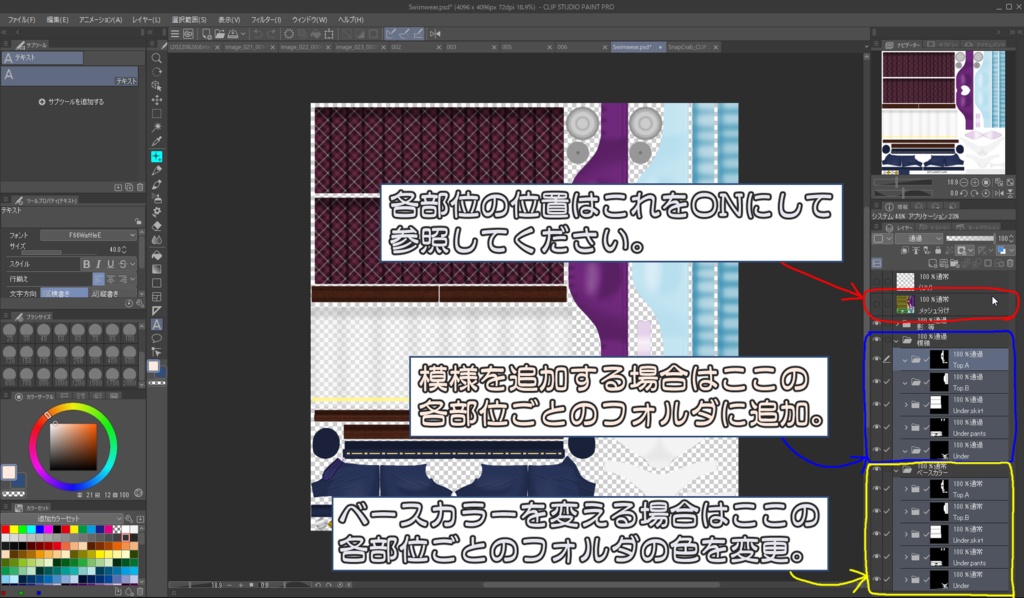Select the Gradient tool
This screenshot has height=598, width=1024.
tap(157, 269)
